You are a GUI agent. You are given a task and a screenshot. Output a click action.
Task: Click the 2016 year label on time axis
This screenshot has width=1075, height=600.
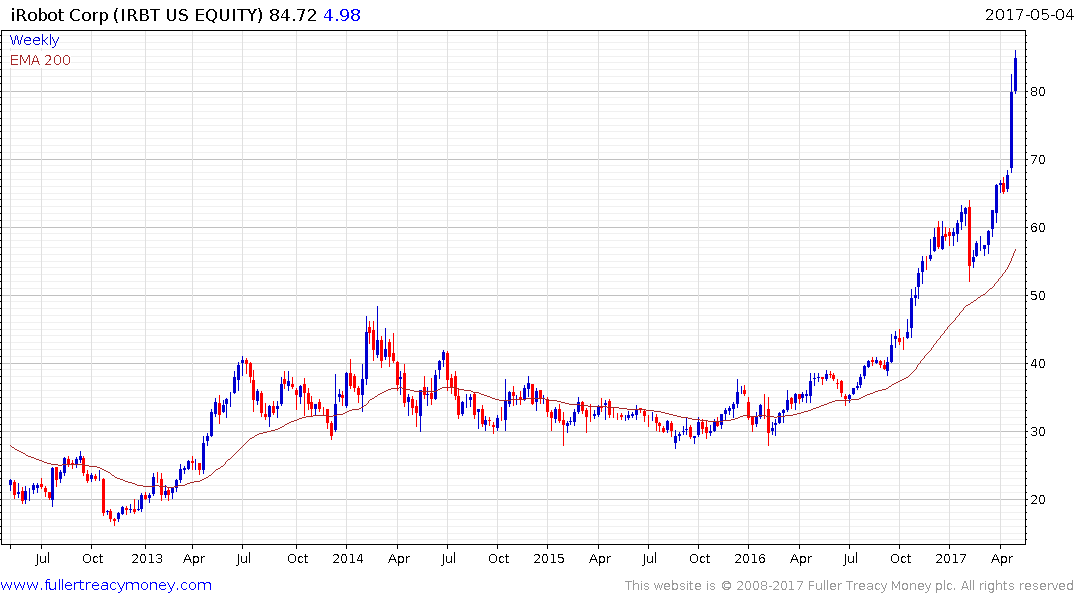[x=749, y=558]
